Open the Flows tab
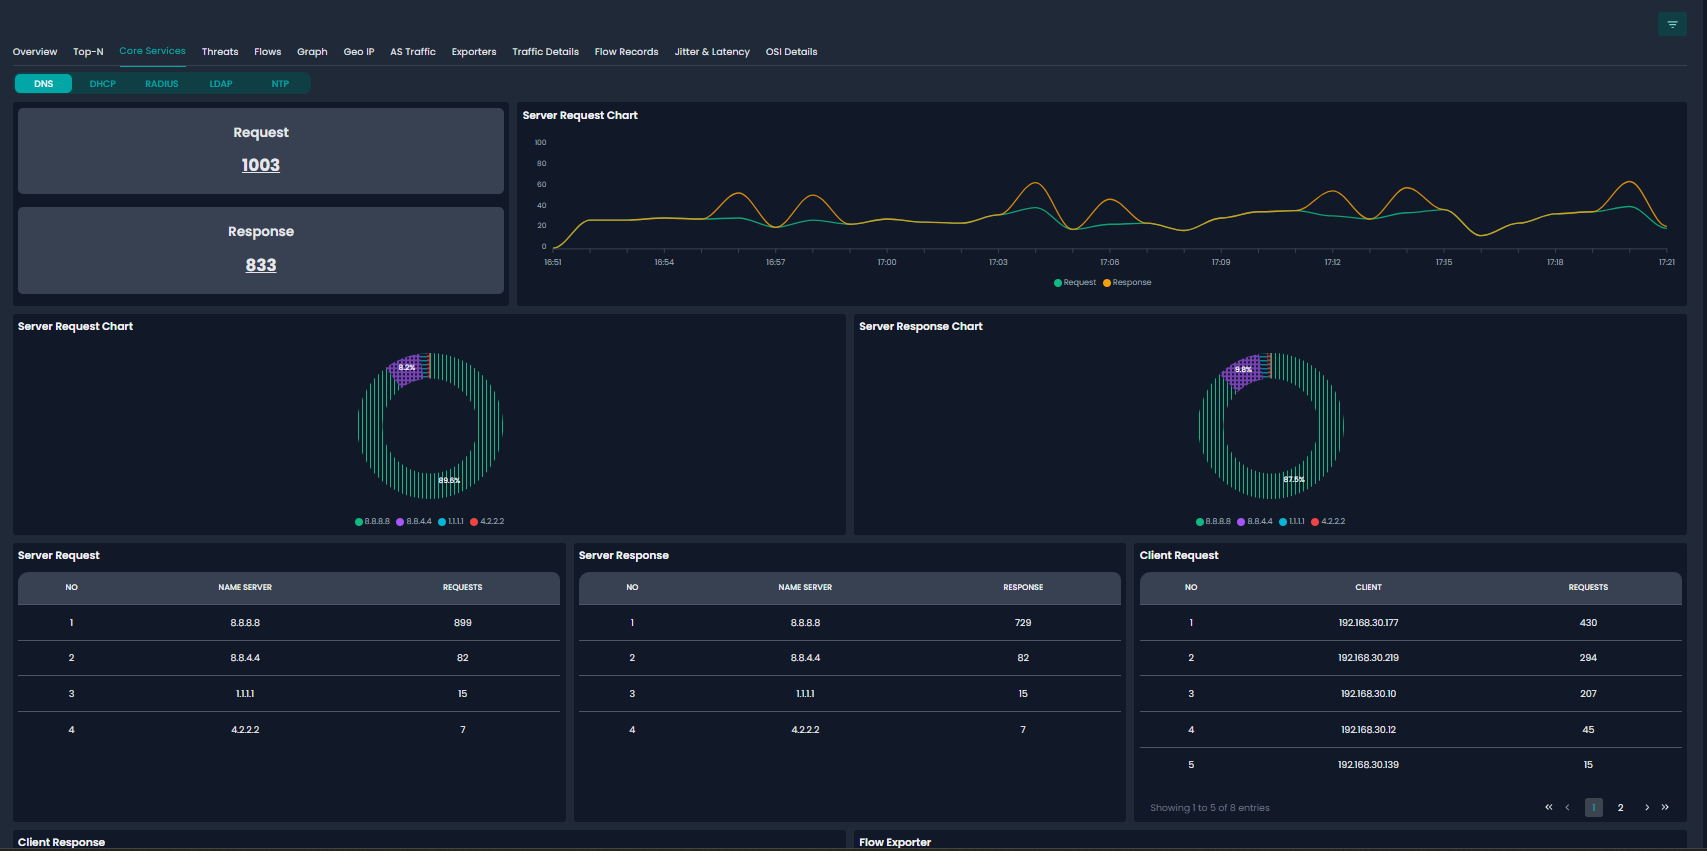The image size is (1707, 851). click(x=268, y=52)
